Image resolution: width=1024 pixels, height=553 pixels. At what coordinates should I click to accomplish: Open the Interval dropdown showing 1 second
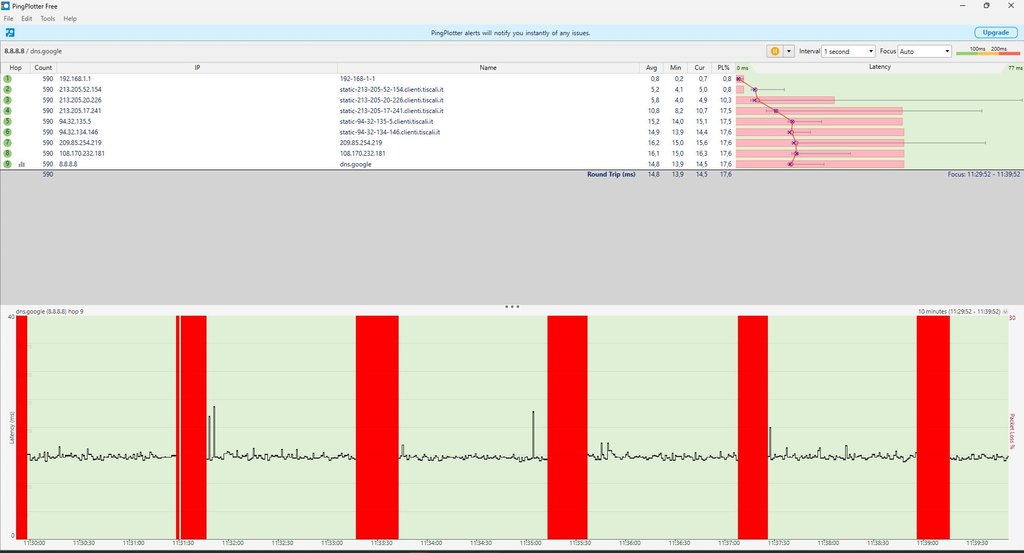pyautogui.click(x=847, y=51)
